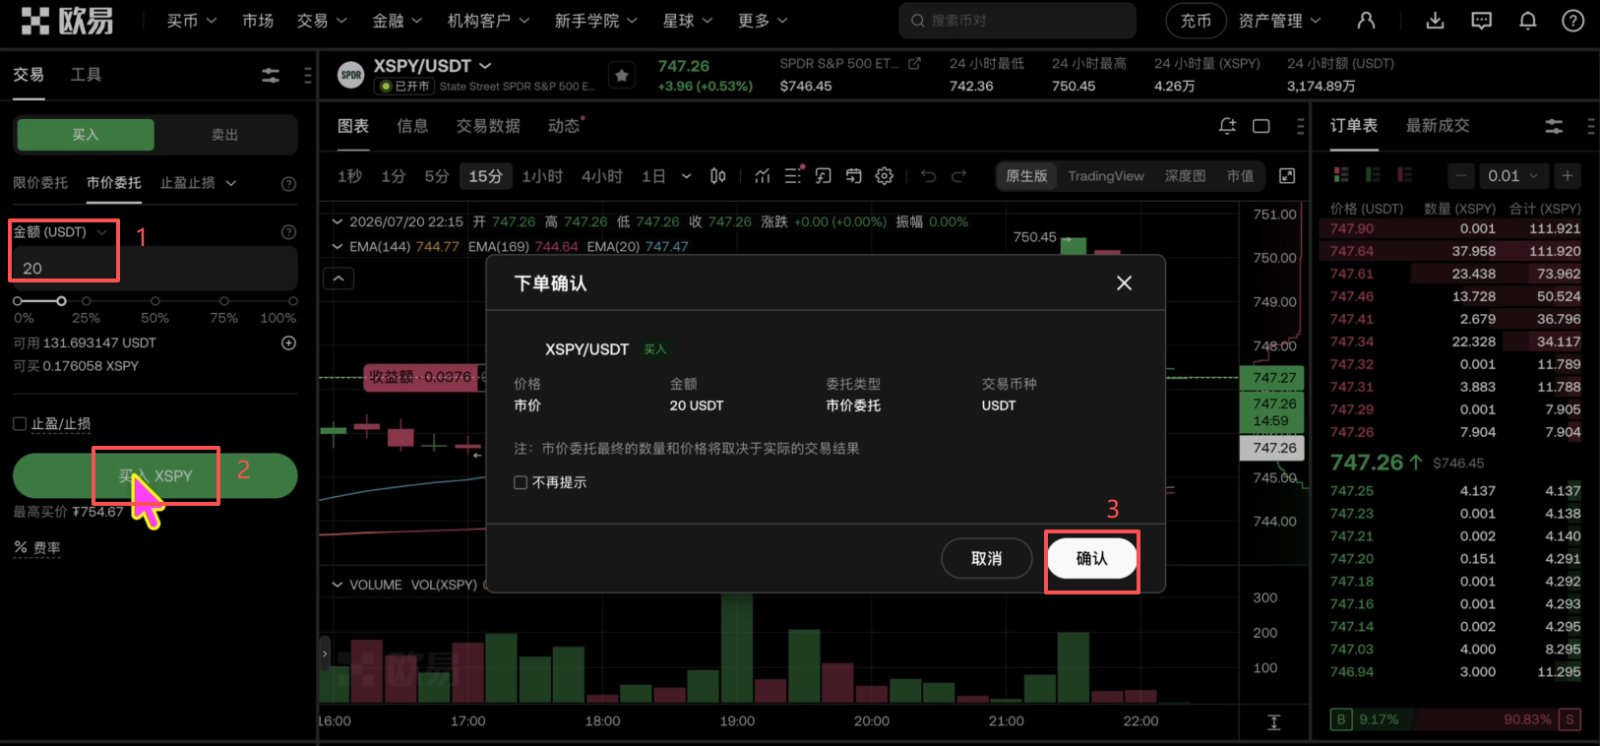Click the amount field help icon
Screen dimensions: 1600x746
pyautogui.click(x=288, y=232)
